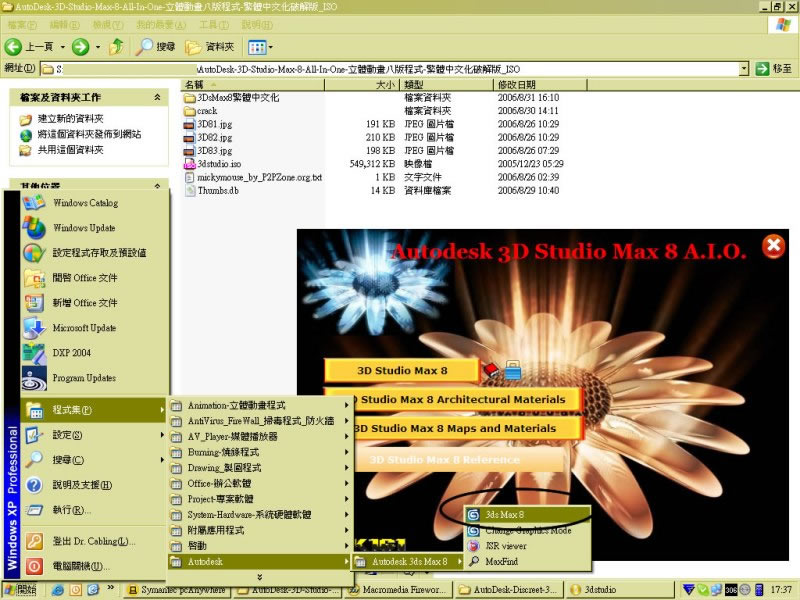800x600 pixels.
Task: Select the crack folder icon
Action: click(189, 111)
